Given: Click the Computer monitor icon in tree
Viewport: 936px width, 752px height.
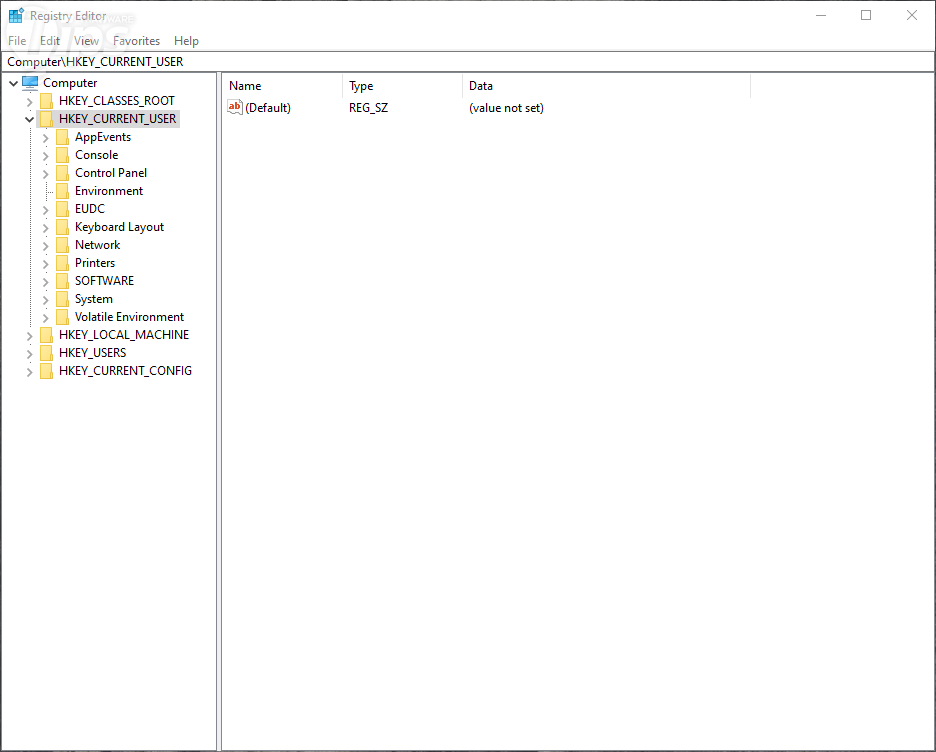Looking at the screenshot, I should pos(30,83).
